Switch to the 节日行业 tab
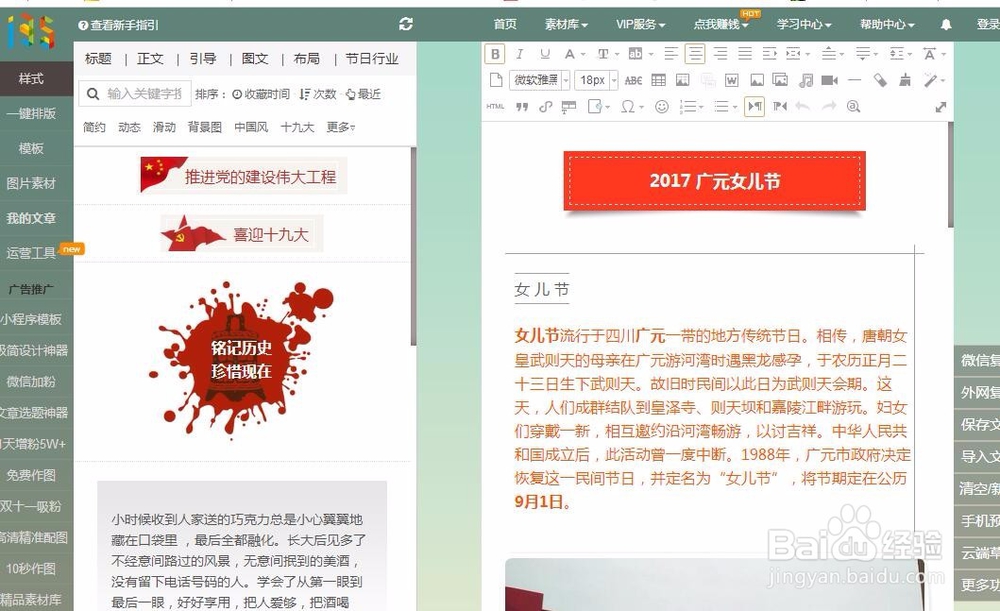The height and width of the screenshot is (611, 1000). (x=372, y=59)
